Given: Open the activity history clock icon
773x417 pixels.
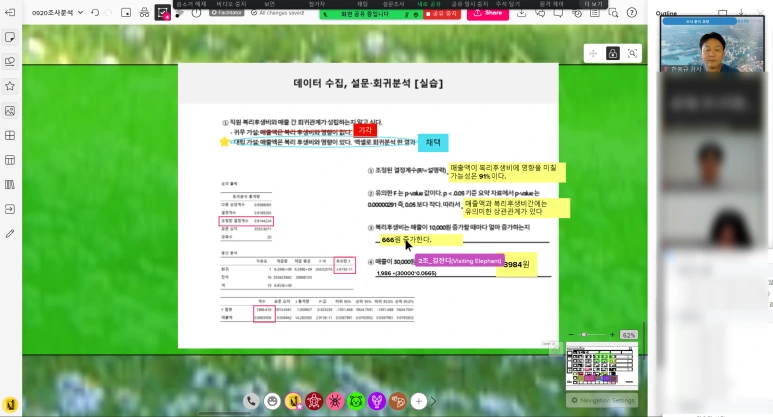Looking at the screenshot, I should coord(577,13).
